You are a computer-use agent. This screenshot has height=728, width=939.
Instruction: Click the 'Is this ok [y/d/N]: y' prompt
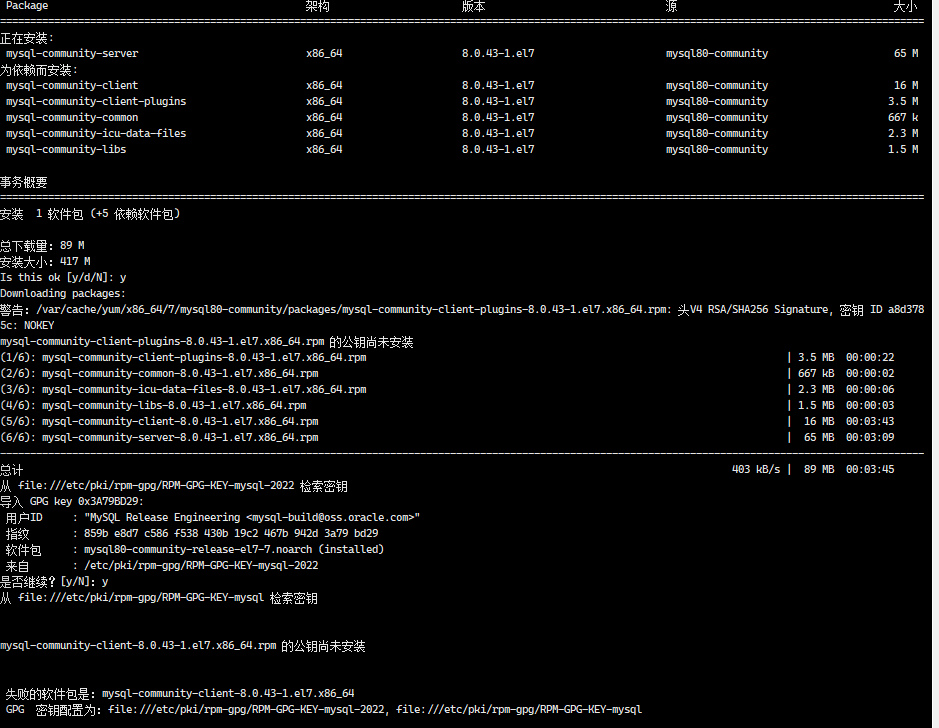point(63,278)
